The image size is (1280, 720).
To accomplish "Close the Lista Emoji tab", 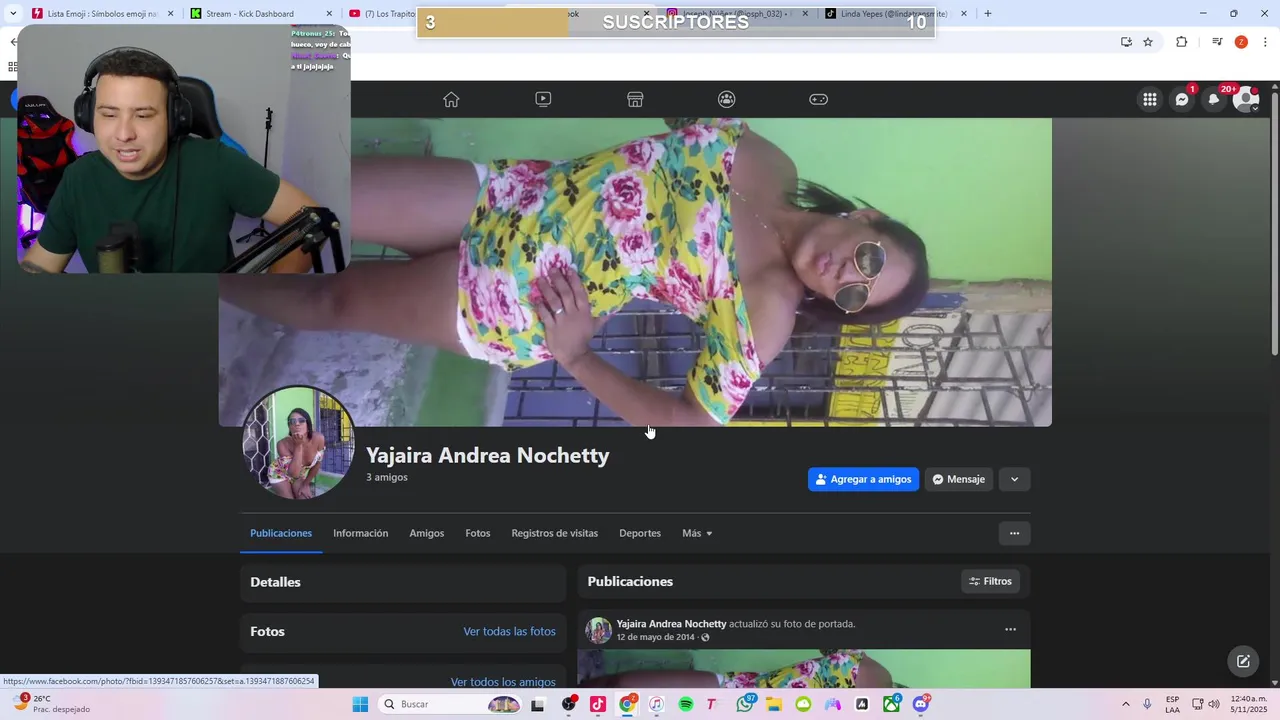I will (170, 14).
